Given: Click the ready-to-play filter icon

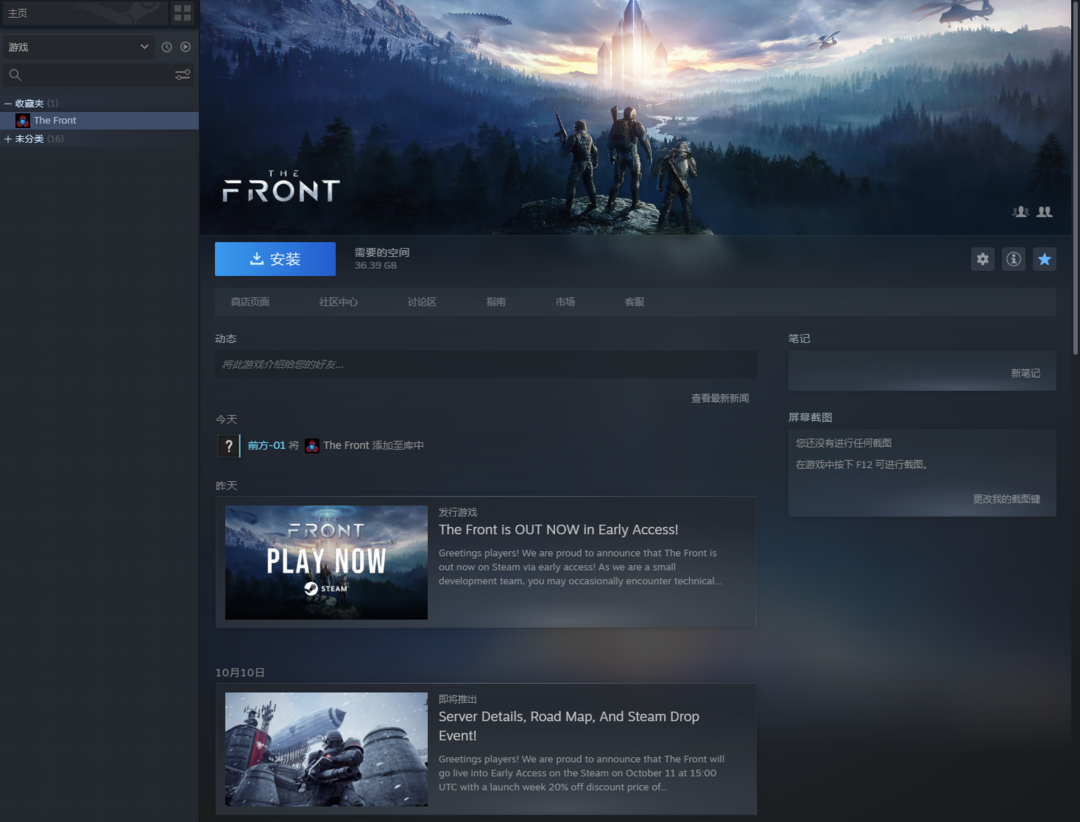Looking at the screenshot, I should 185,47.
